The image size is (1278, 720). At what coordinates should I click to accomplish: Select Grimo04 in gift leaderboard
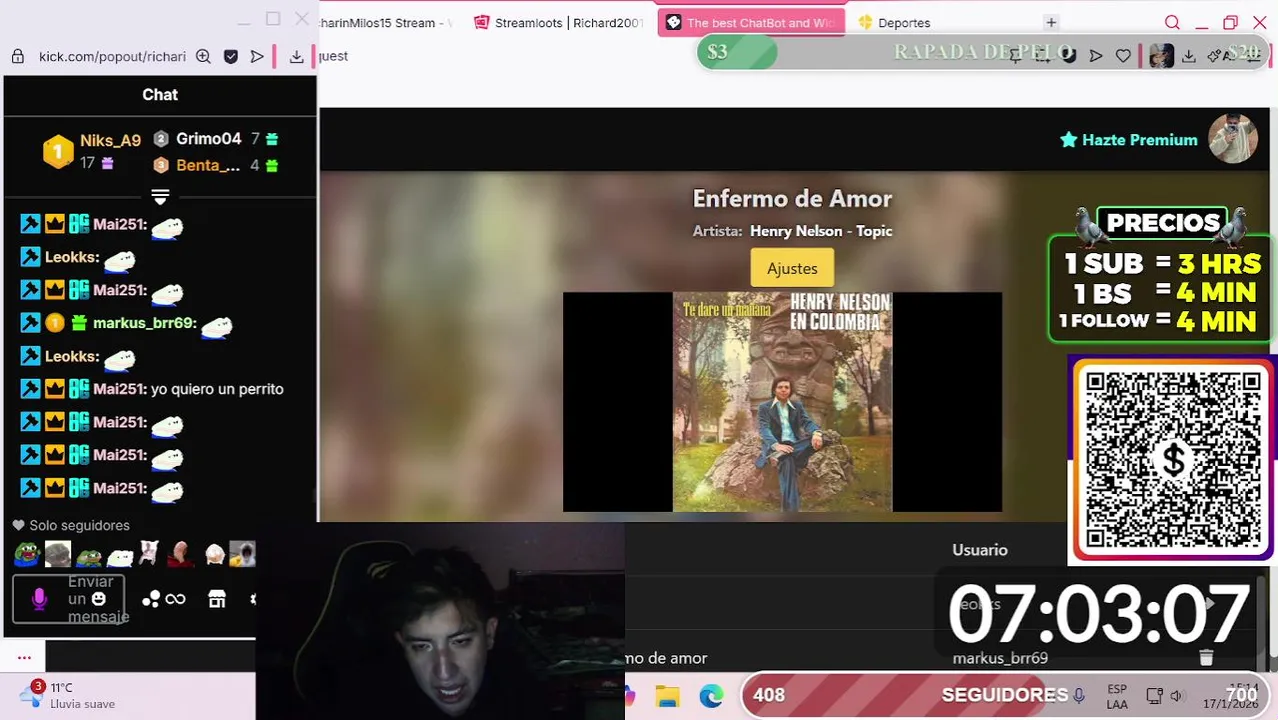click(209, 139)
